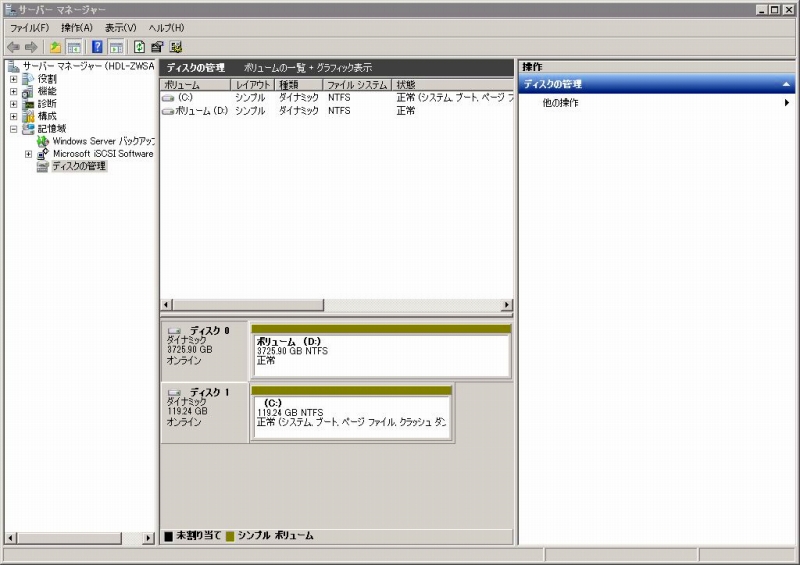This screenshot has width=800, height=565.
Task: Open 他の操作 in the actions pane
Action: click(560, 103)
